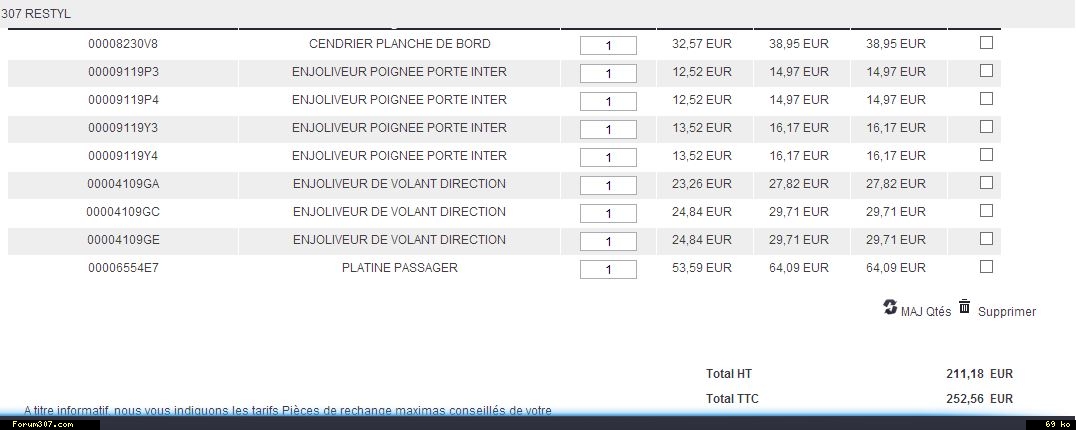Image resolution: width=1076 pixels, height=430 pixels.
Task: Select quantity input for part 00004109GA
Action: pyautogui.click(x=608, y=186)
